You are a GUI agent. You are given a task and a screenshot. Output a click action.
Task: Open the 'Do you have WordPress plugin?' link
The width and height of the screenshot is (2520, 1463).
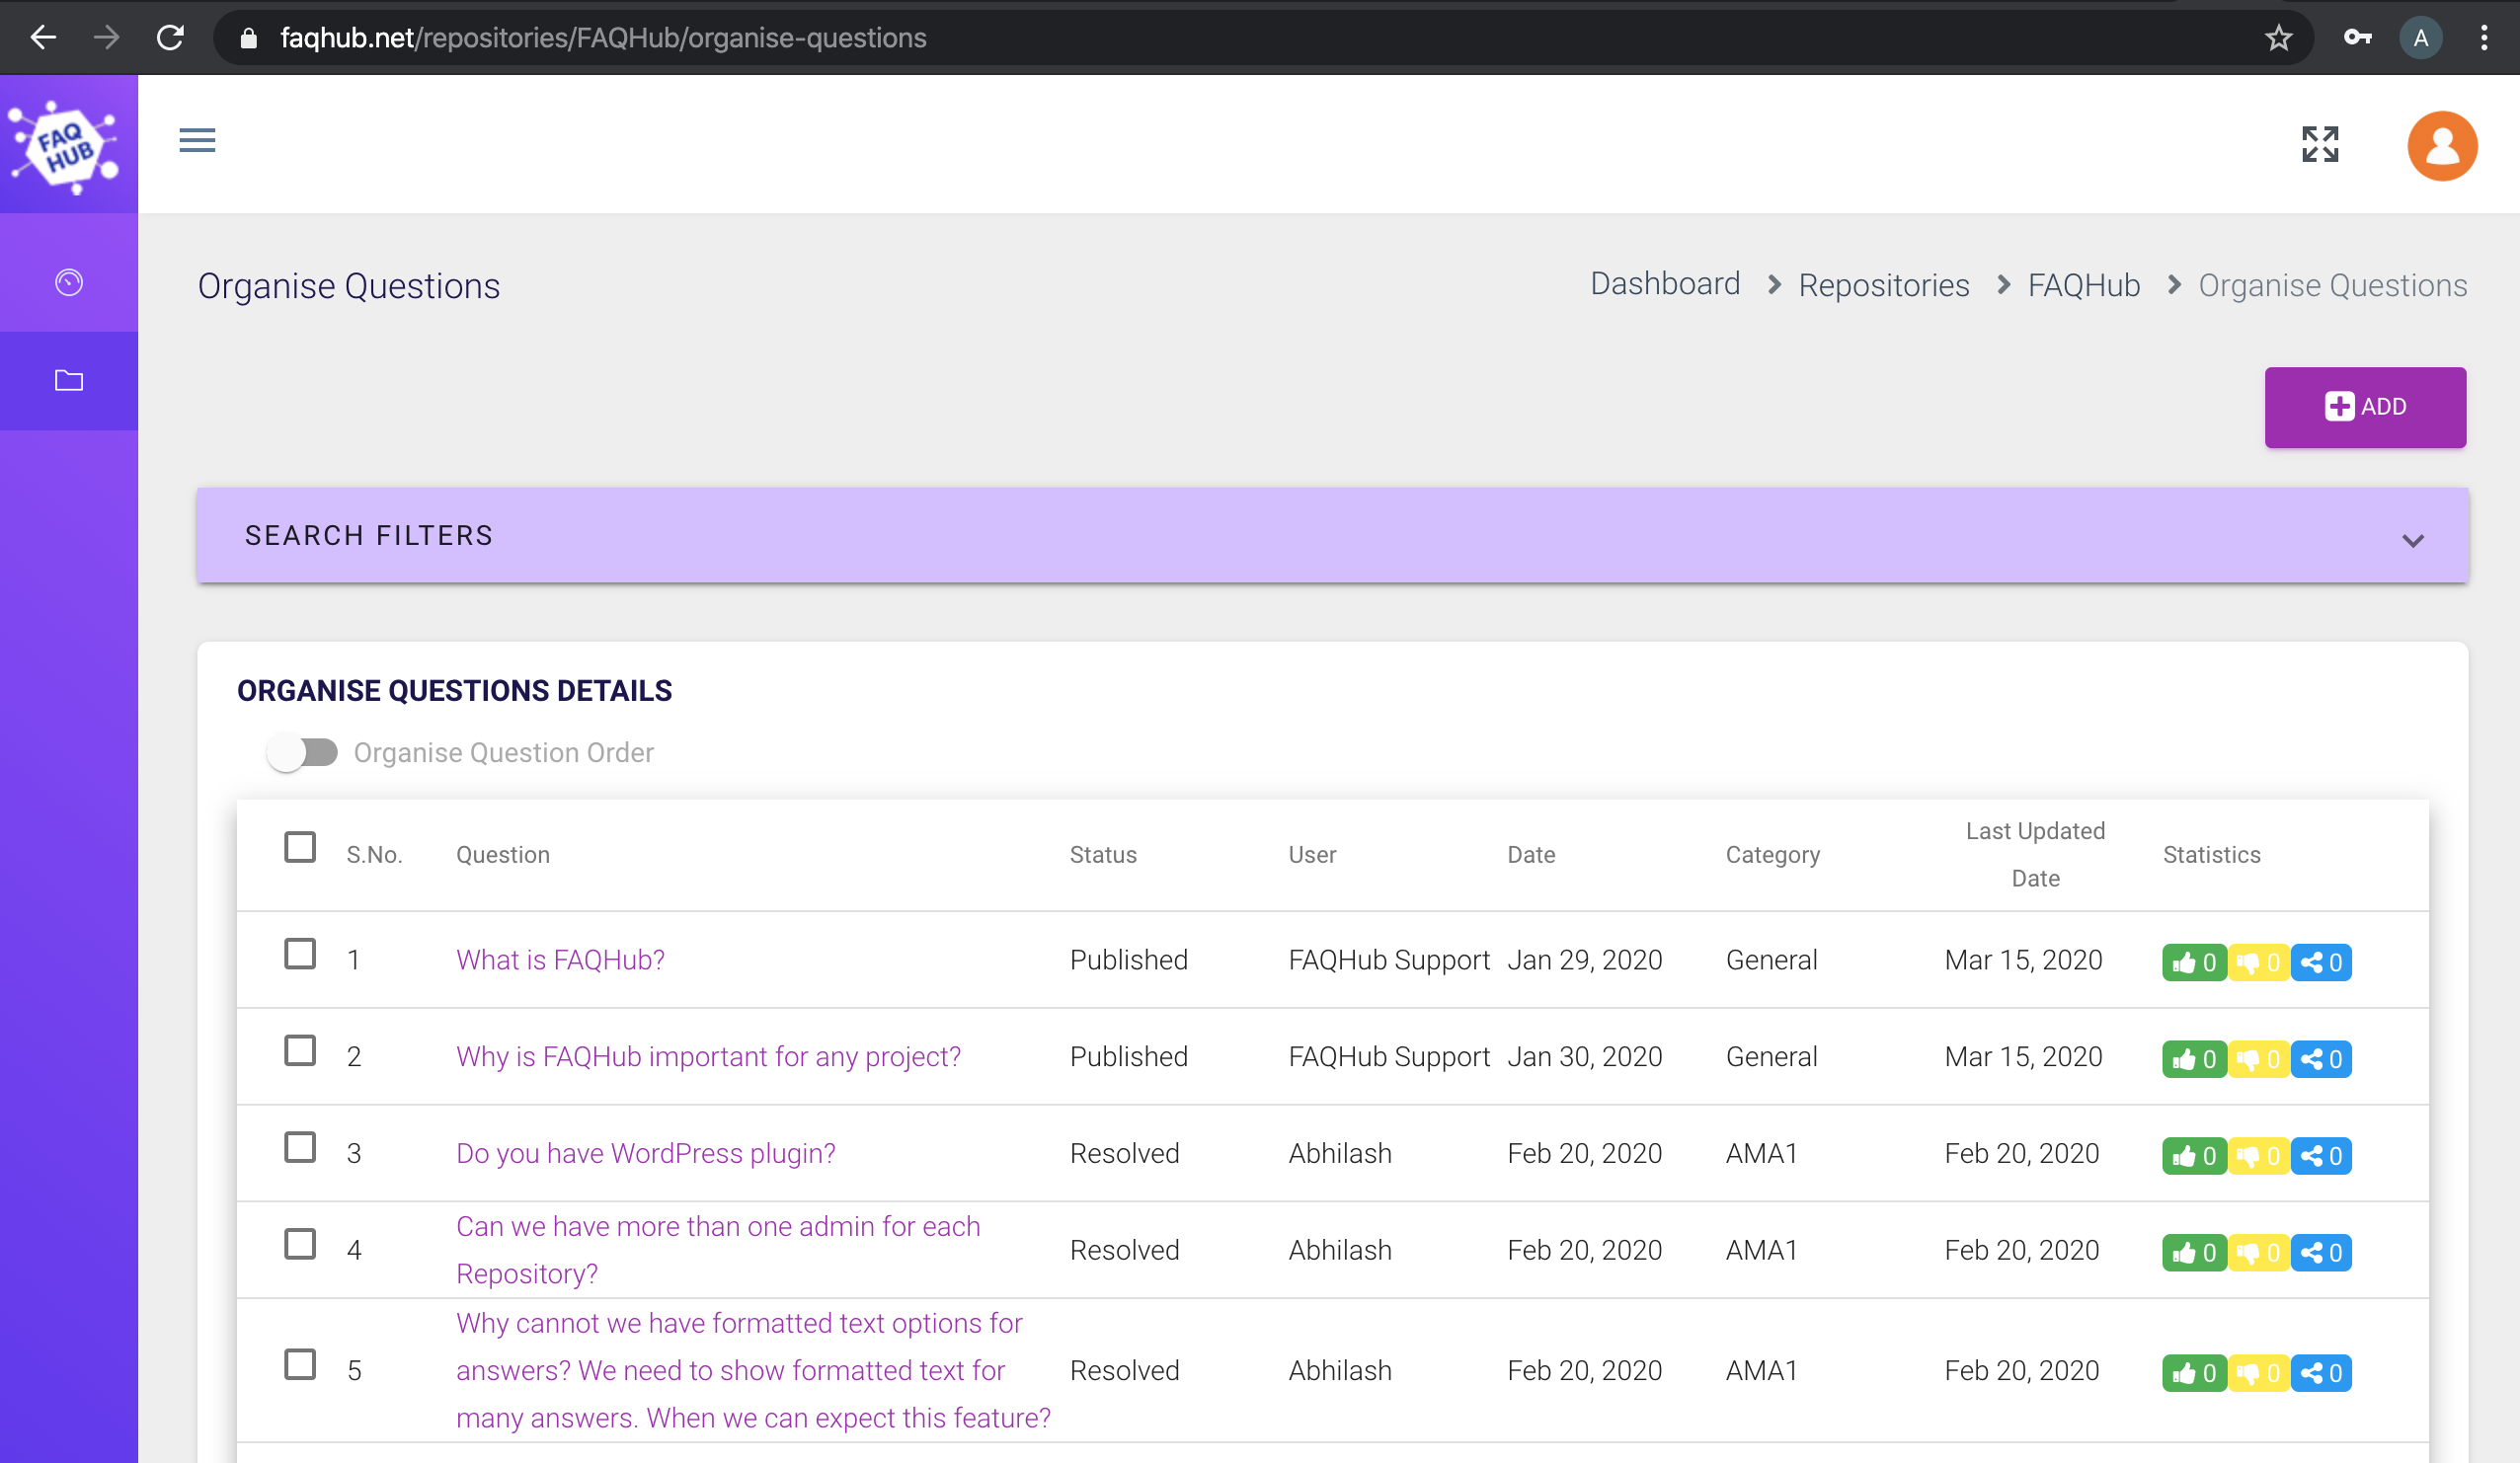coord(645,1153)
